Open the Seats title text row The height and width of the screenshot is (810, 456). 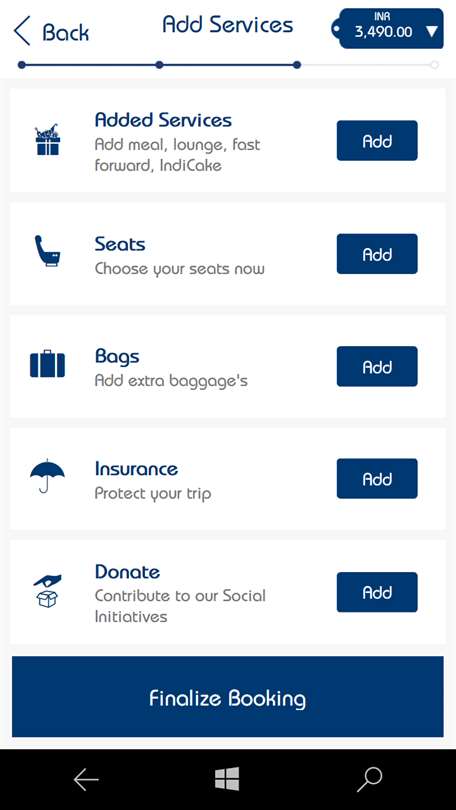pyautogui.click(x=120, y=244)
